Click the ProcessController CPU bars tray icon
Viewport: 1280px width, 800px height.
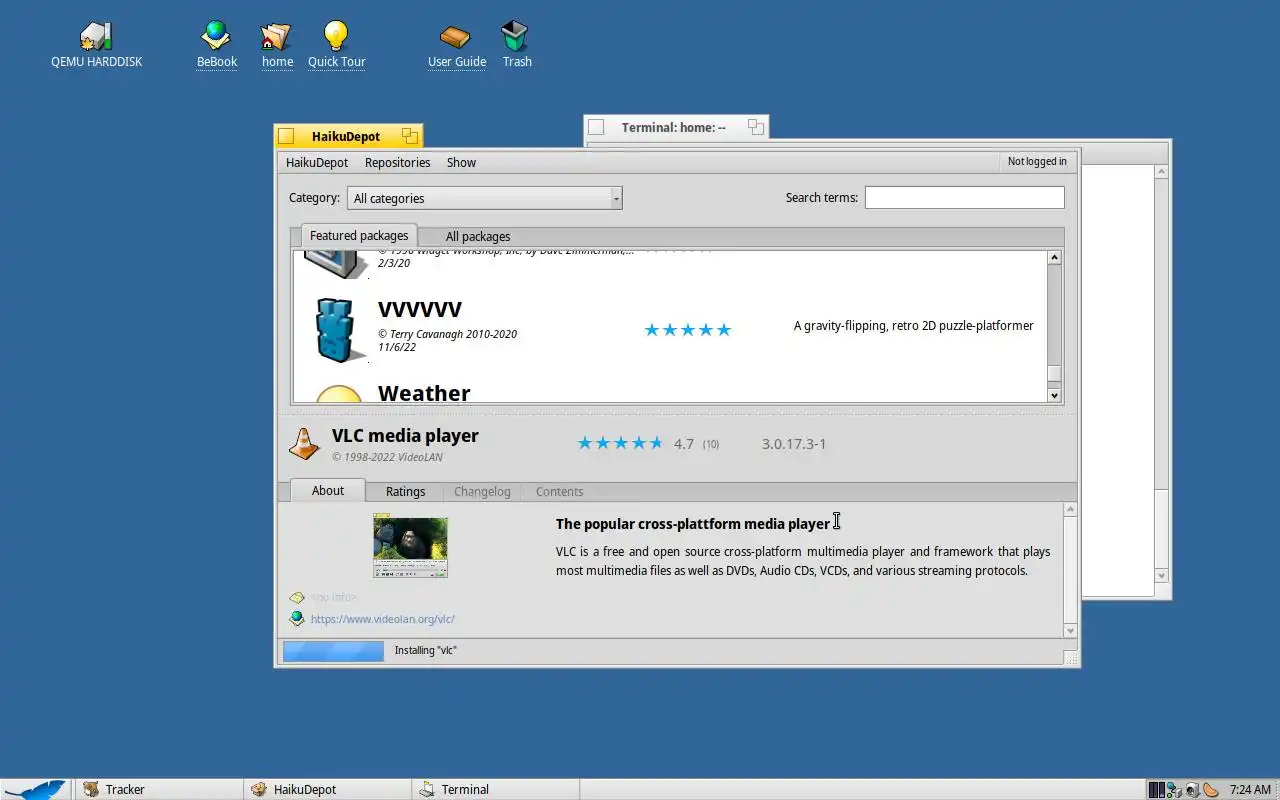pos(1156,789)
